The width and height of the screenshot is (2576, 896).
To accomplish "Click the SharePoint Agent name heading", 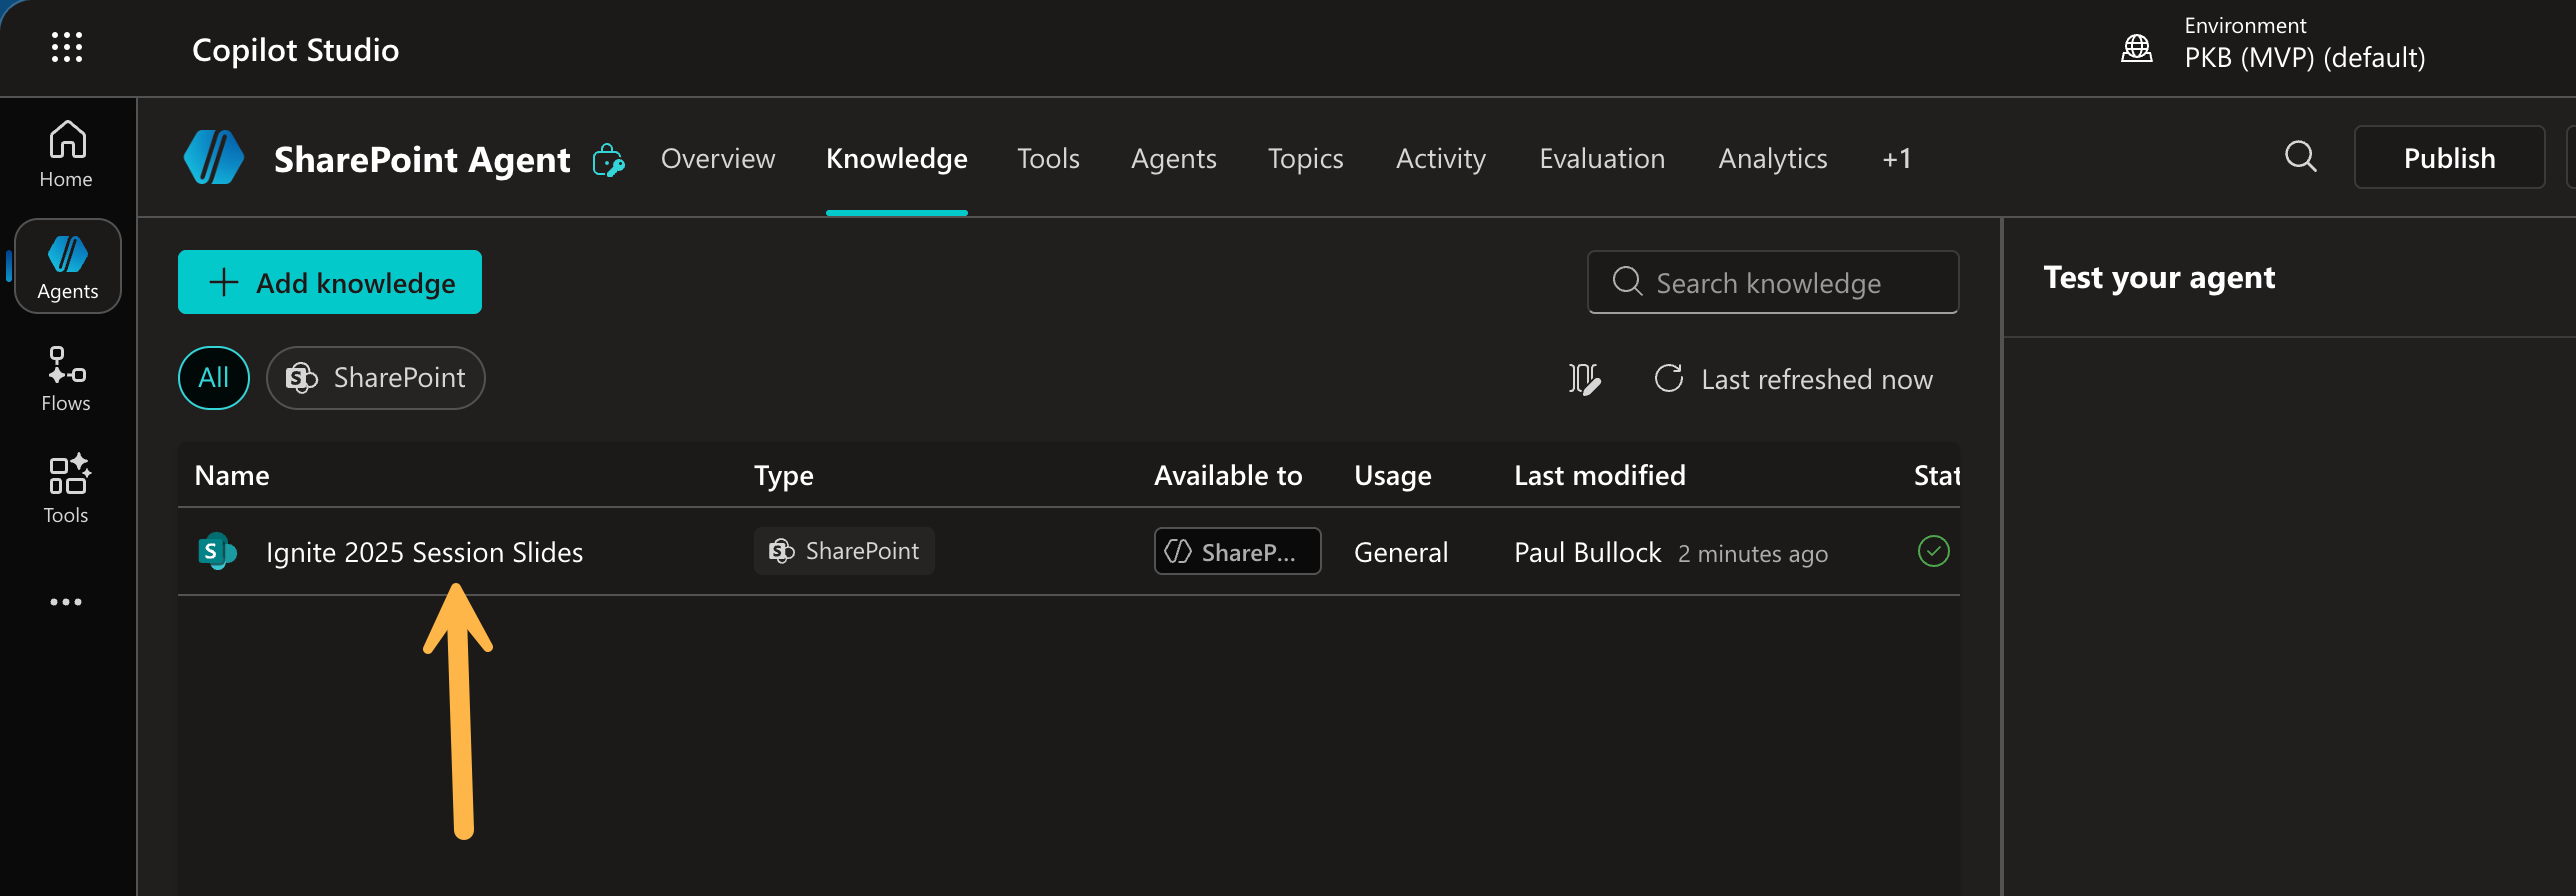I will click(x=422, y=159).
